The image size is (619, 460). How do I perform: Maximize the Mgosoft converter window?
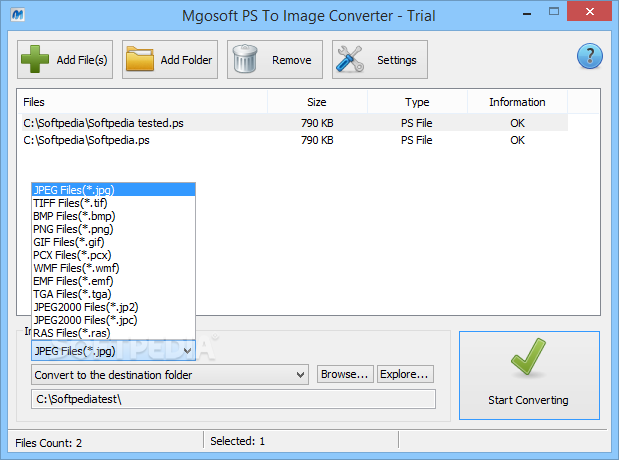click(554, 11)
